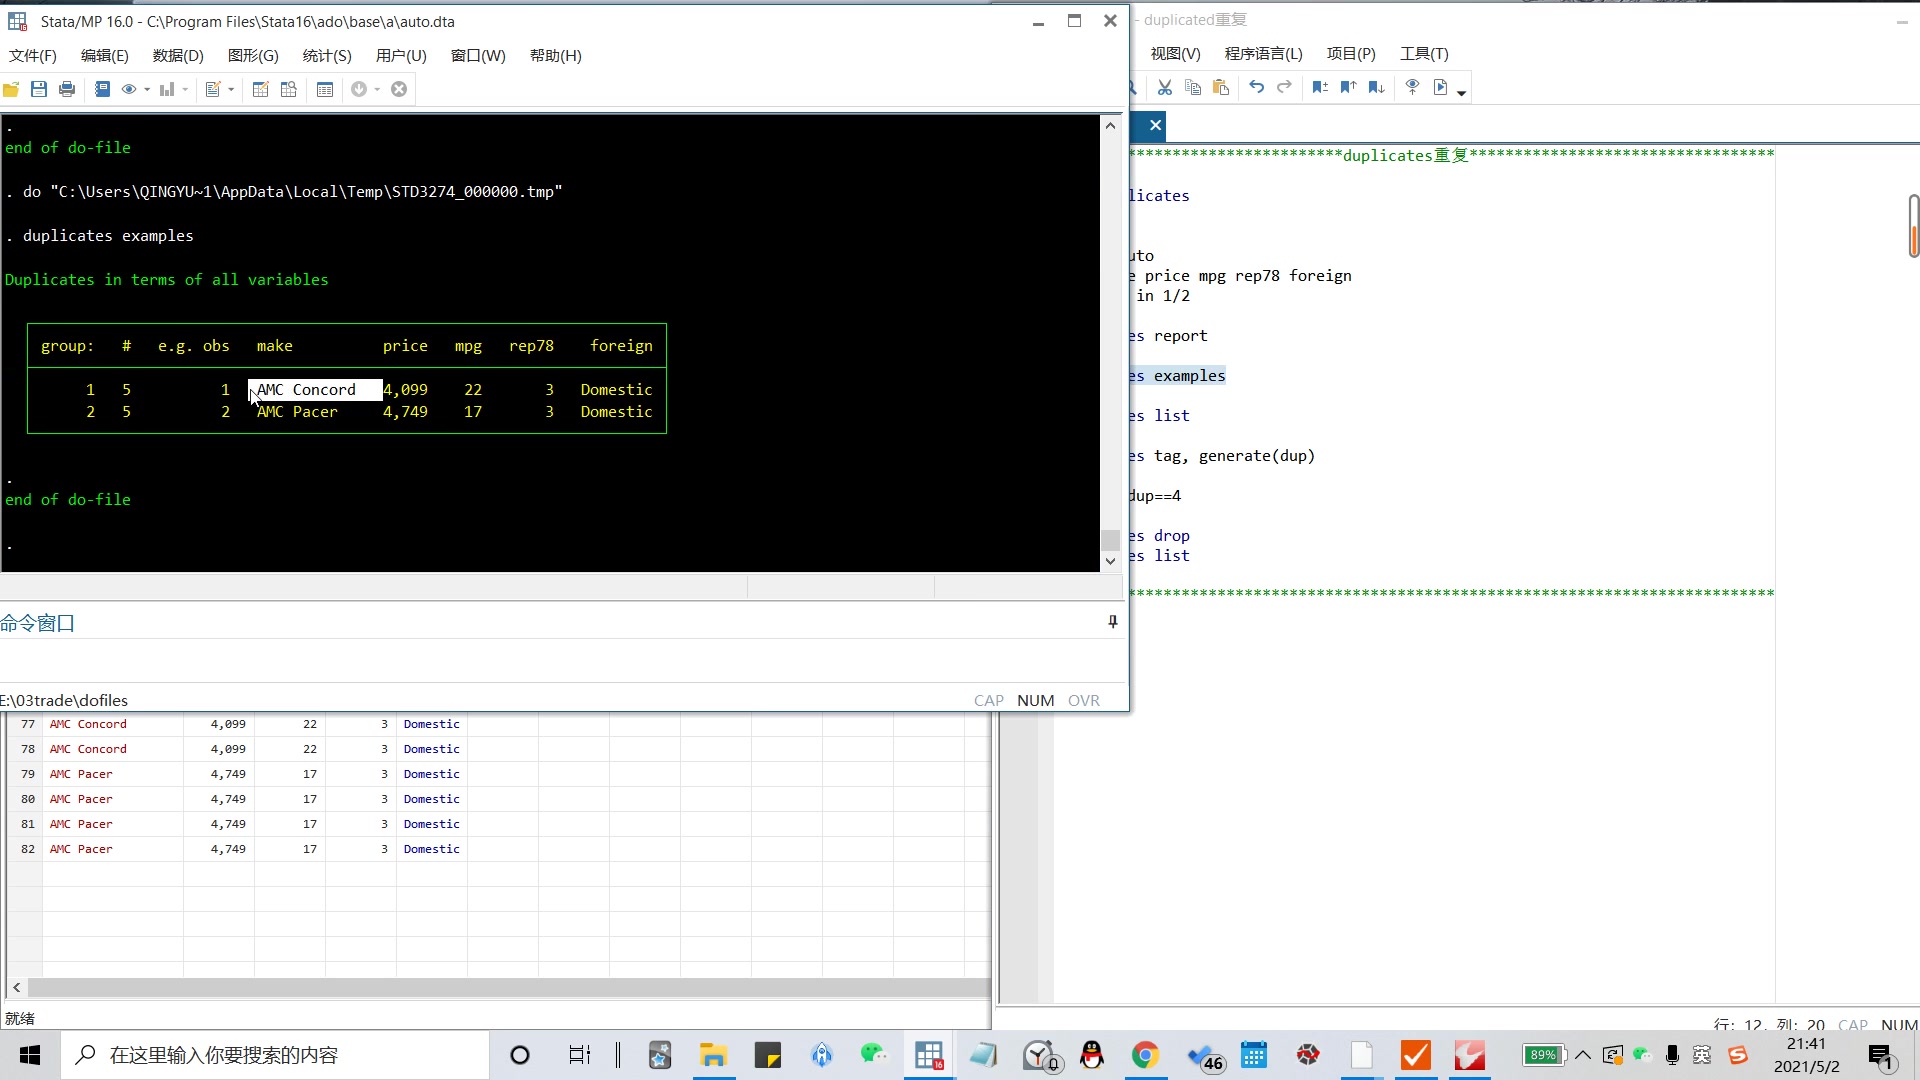This screenshot has height=1080, width=1920.
Task: Click the Save icon in Stata toolbar
Action: pyautogui.click(x=39, y=89)
